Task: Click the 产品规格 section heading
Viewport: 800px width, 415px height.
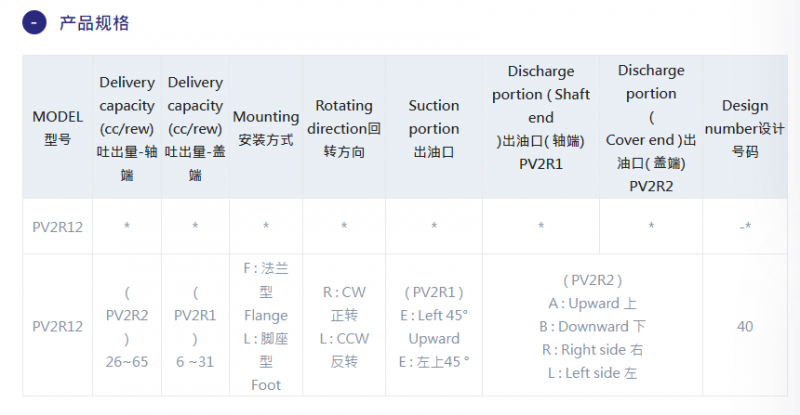Action: (94, 23)
